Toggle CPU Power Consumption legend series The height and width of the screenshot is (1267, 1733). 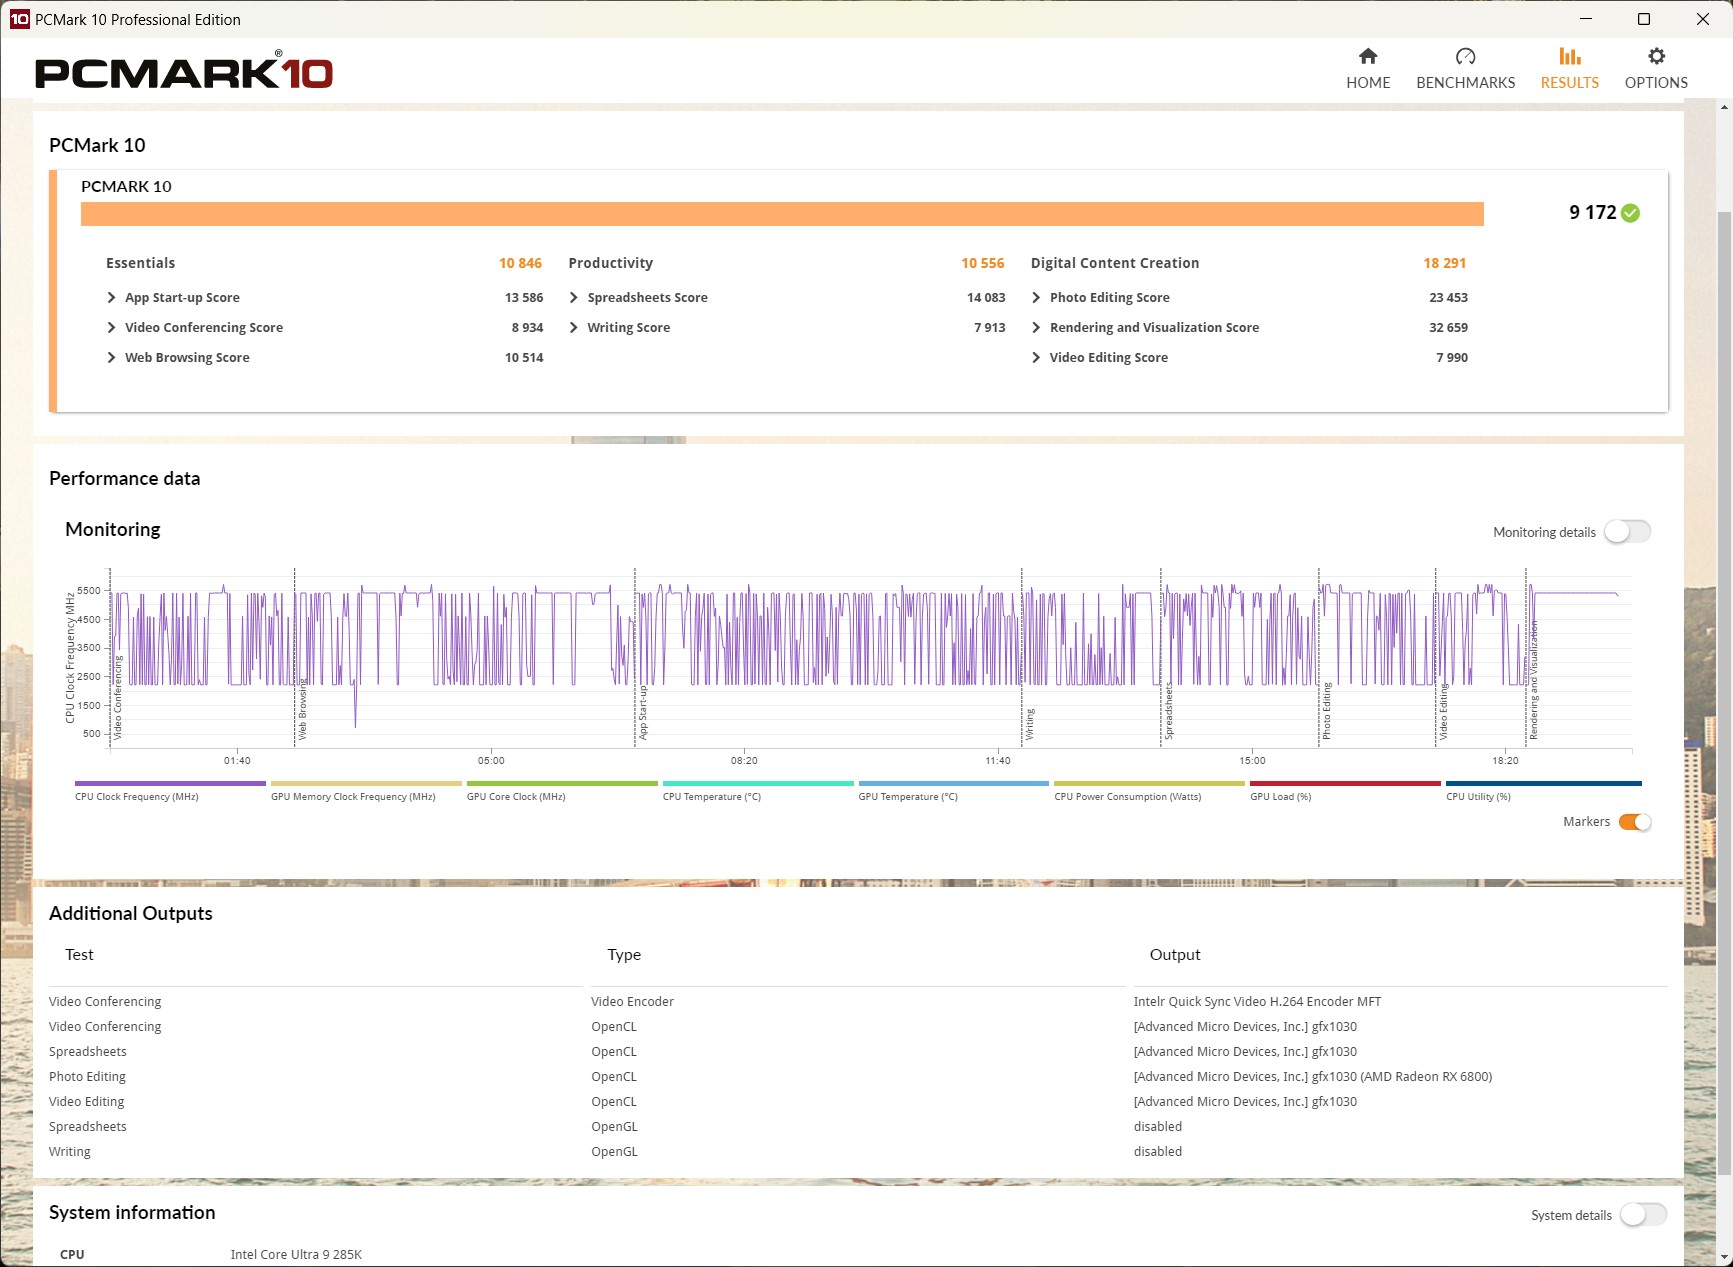pyautogui.click(x=1149, y=791)
